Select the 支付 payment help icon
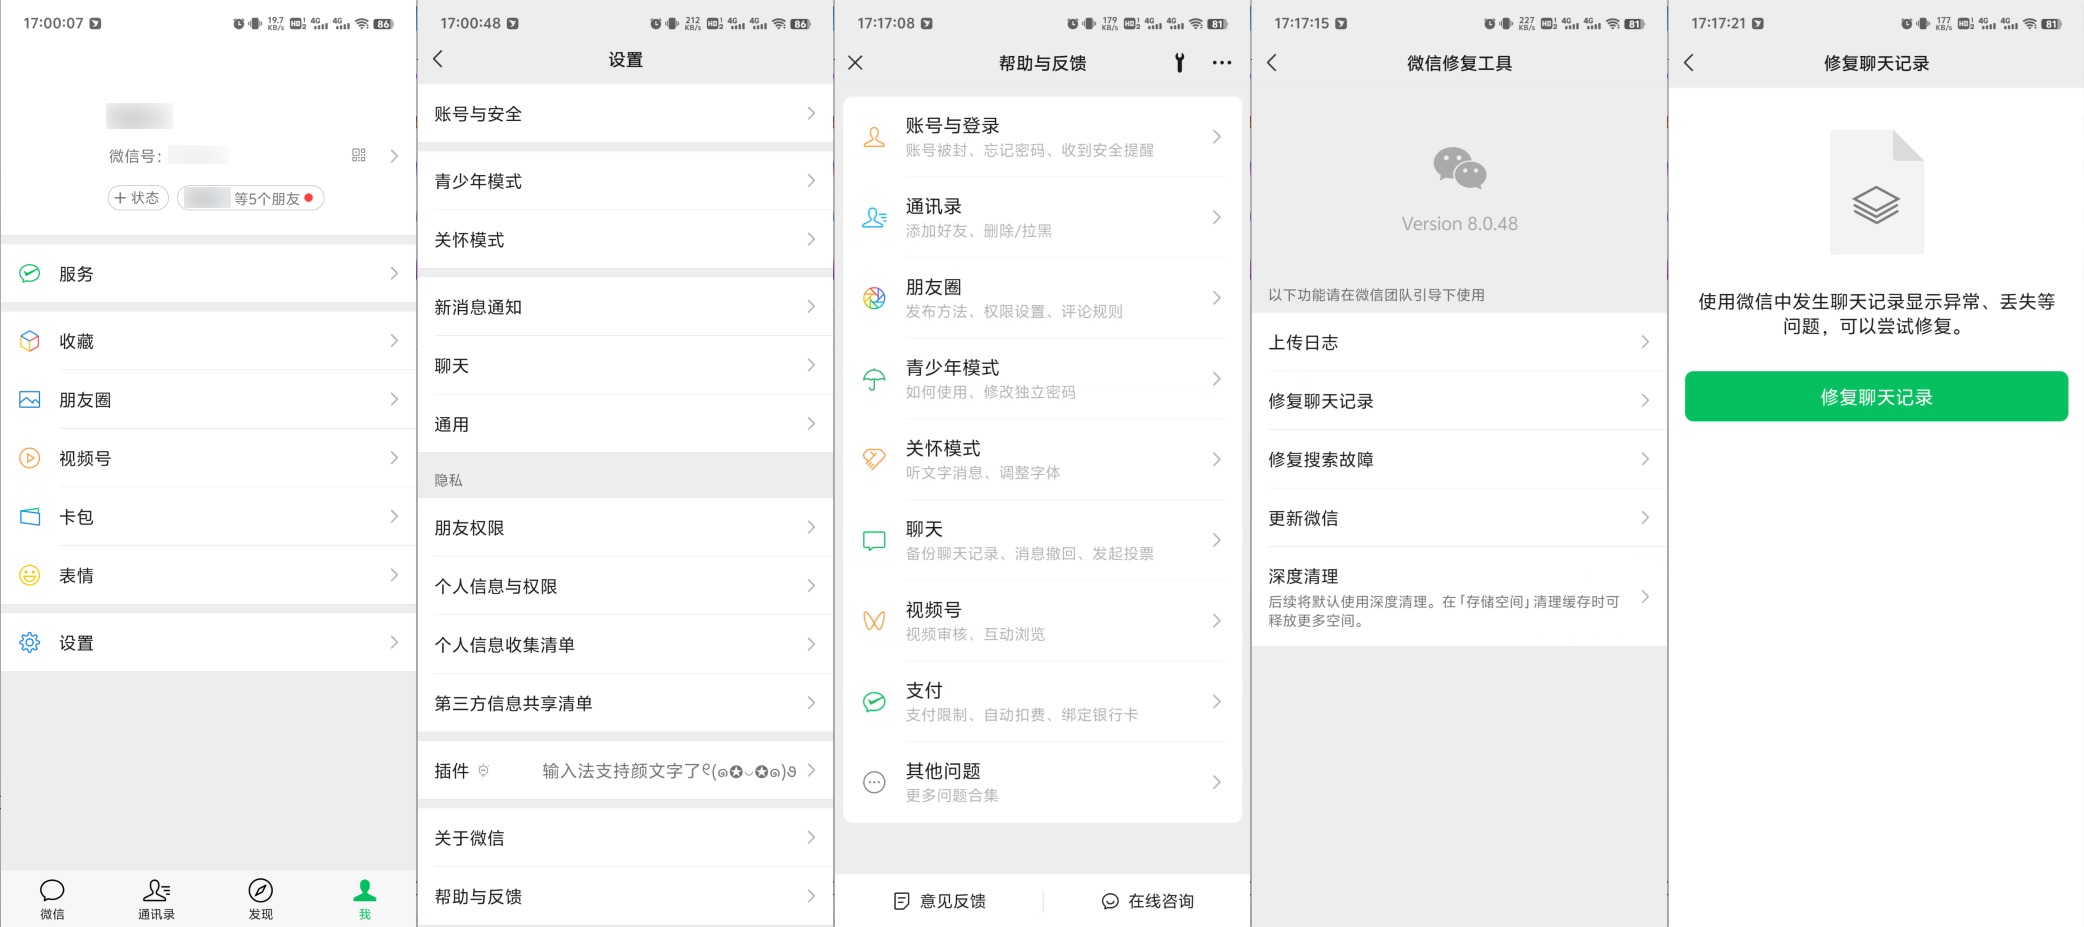This screenshot has width=2084, height=927. pos(874,702)
